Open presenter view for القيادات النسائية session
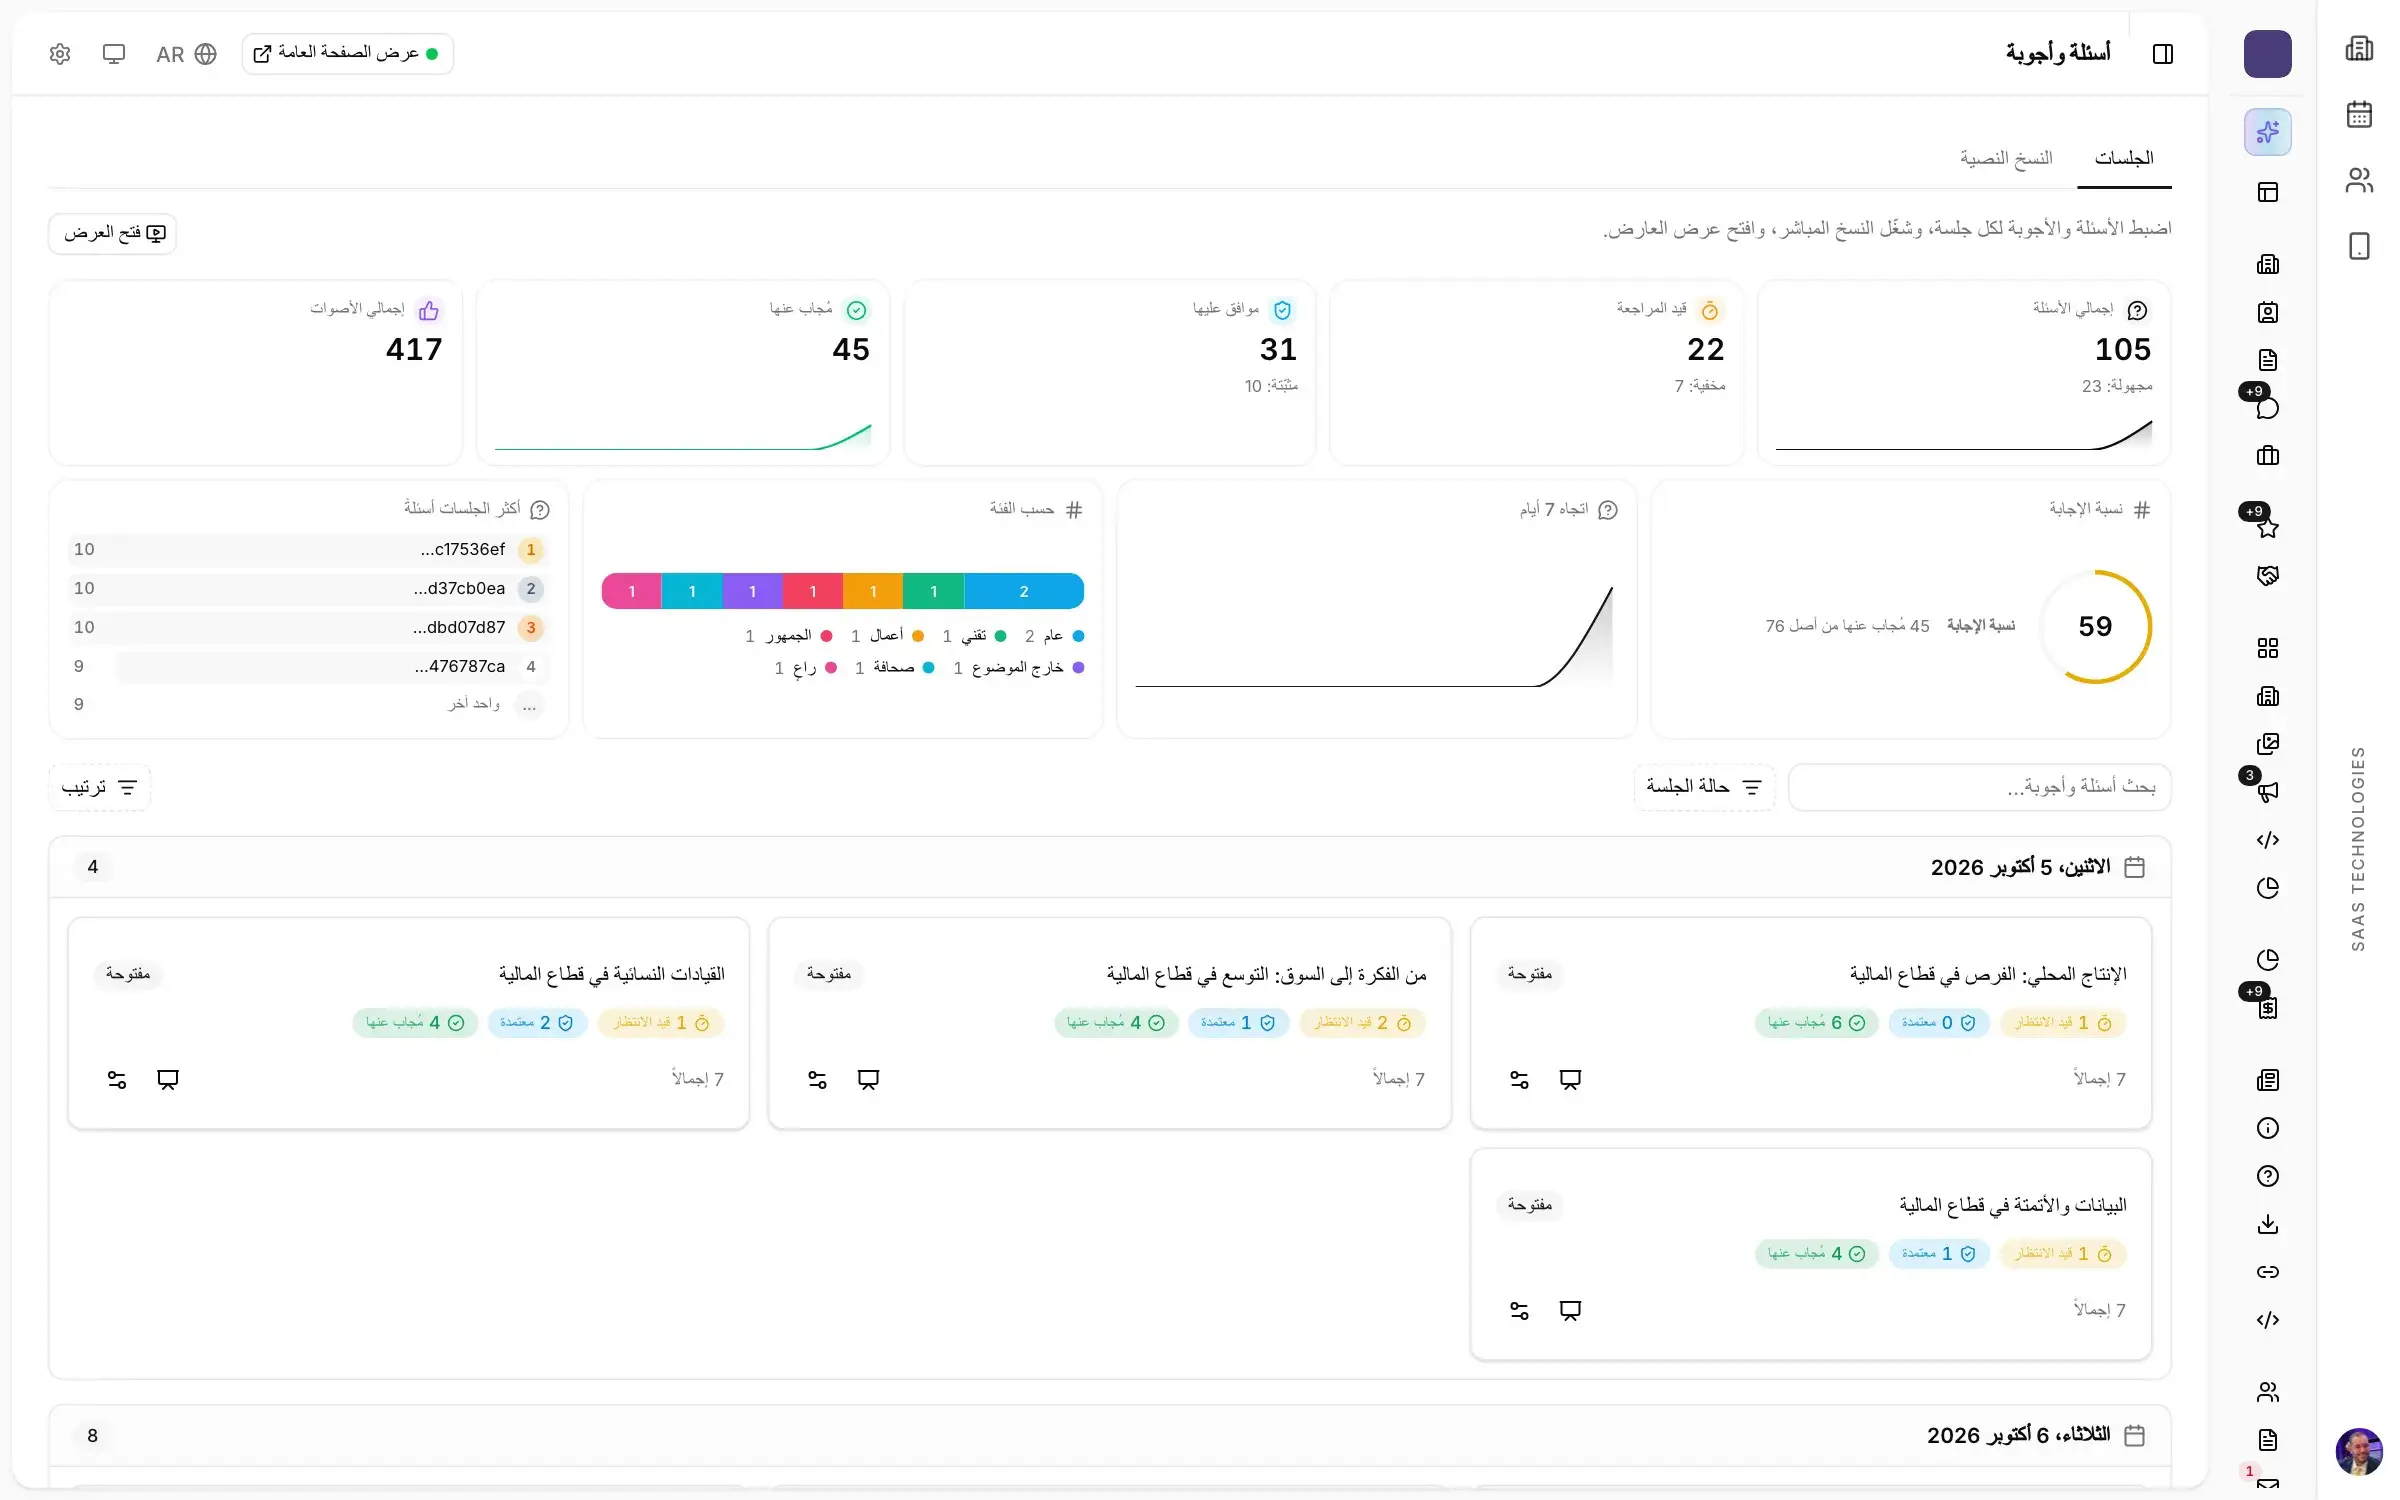 168,1080
